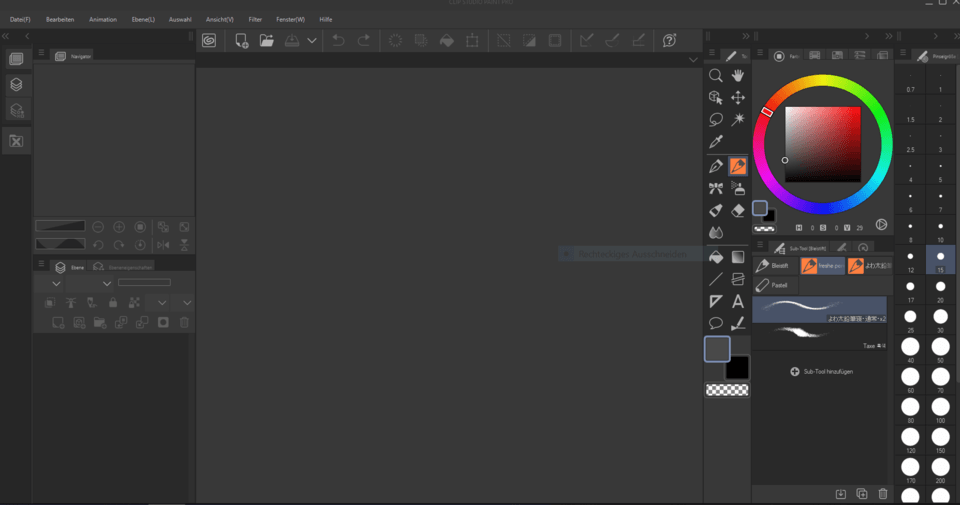Click the layers stack sidebar icon
This screenshot has width=960, height=505.
(x=17, y=84)
